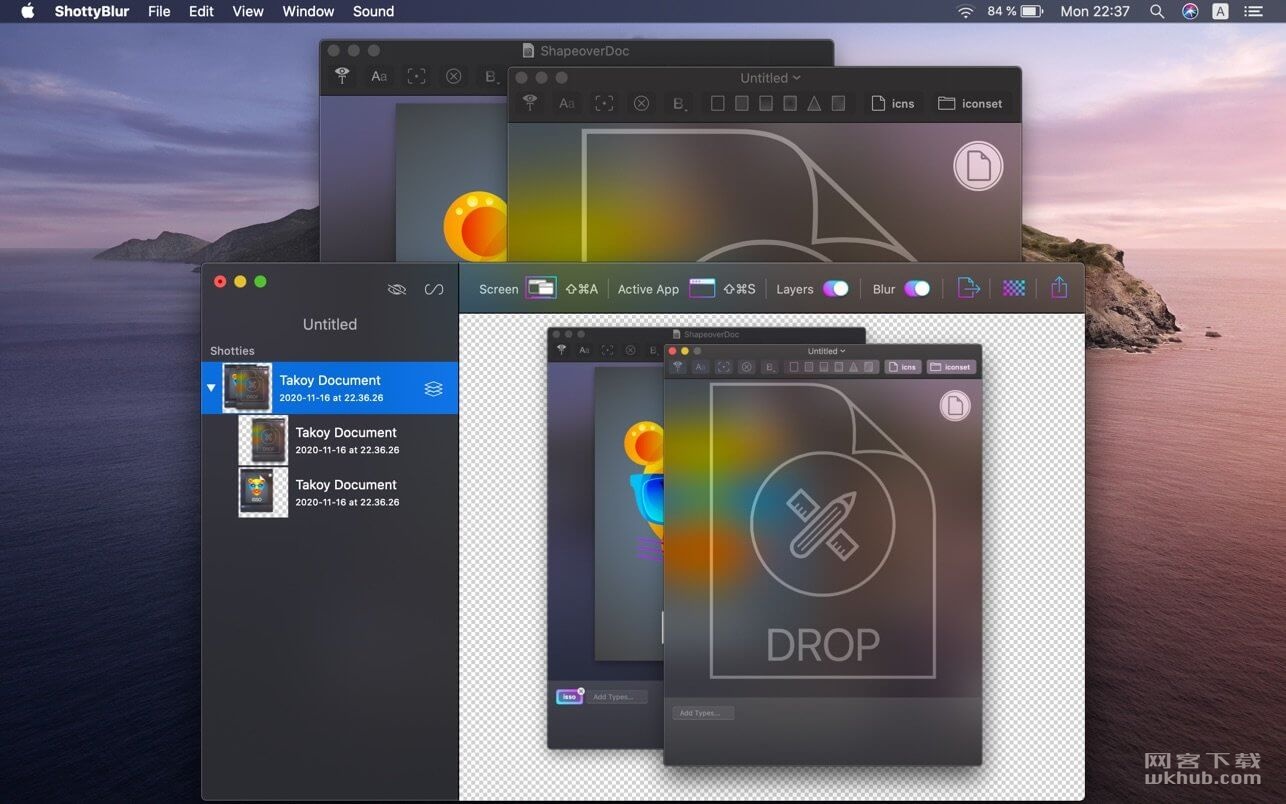Click the Wi-Fi status icon in menu bar
This screenshot has height=804, width=1286.
coord(965,11)
